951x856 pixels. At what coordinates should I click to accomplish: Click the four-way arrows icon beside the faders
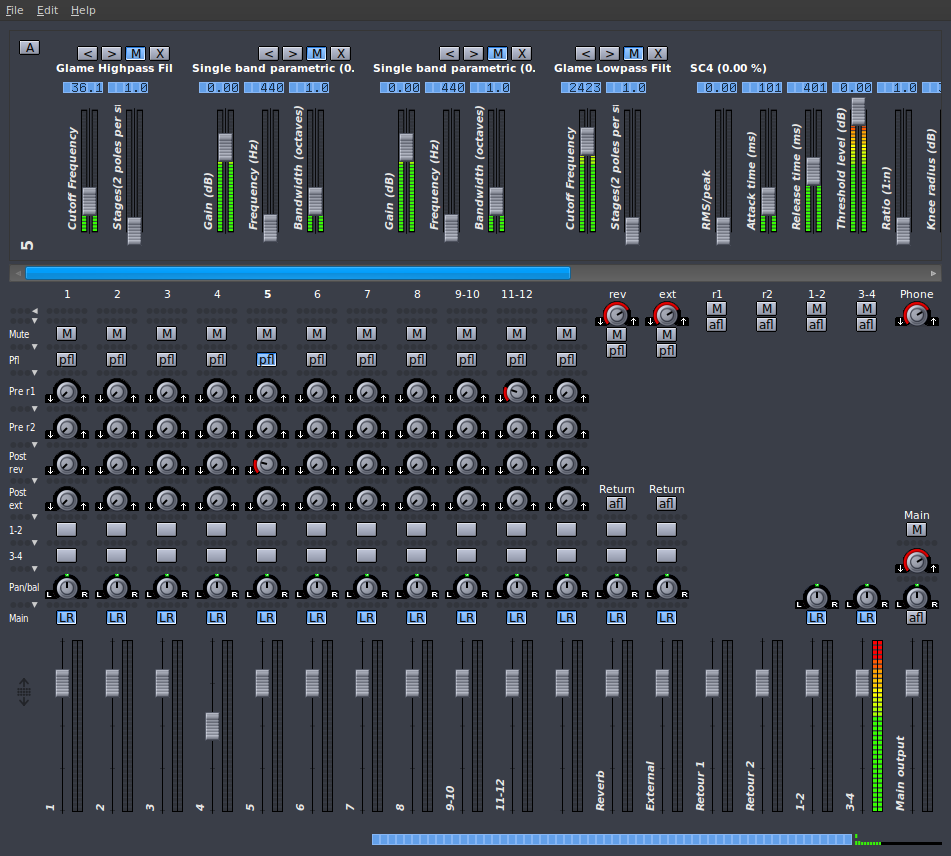point(22,692)
